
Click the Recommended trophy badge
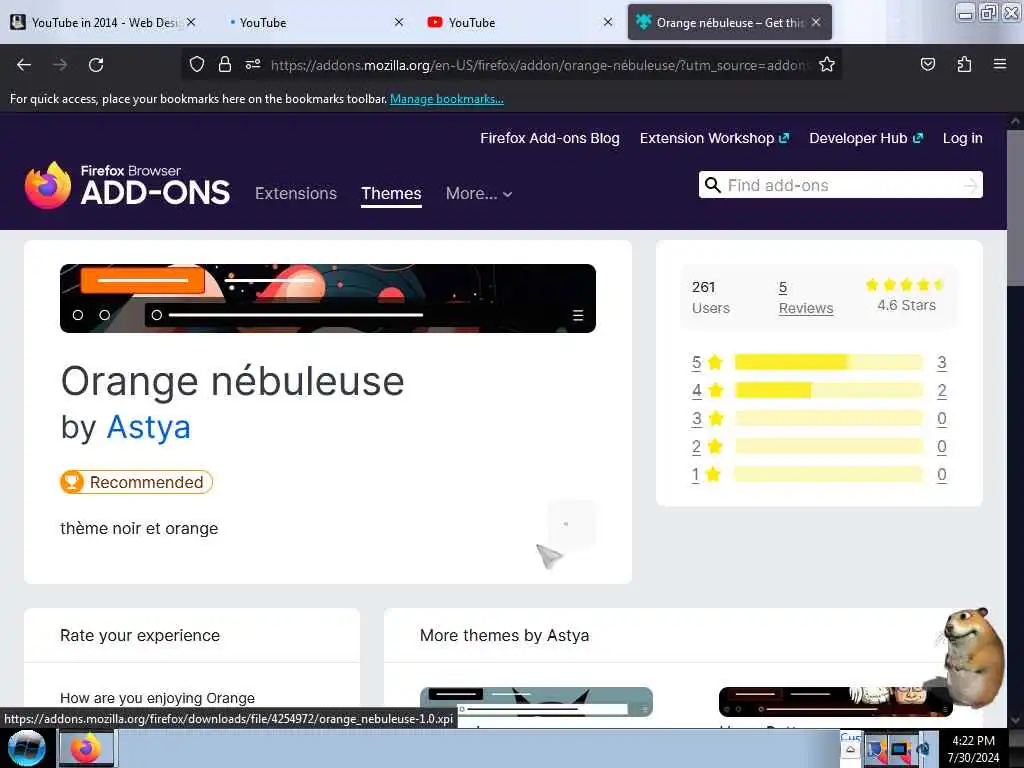pos(136,482)
